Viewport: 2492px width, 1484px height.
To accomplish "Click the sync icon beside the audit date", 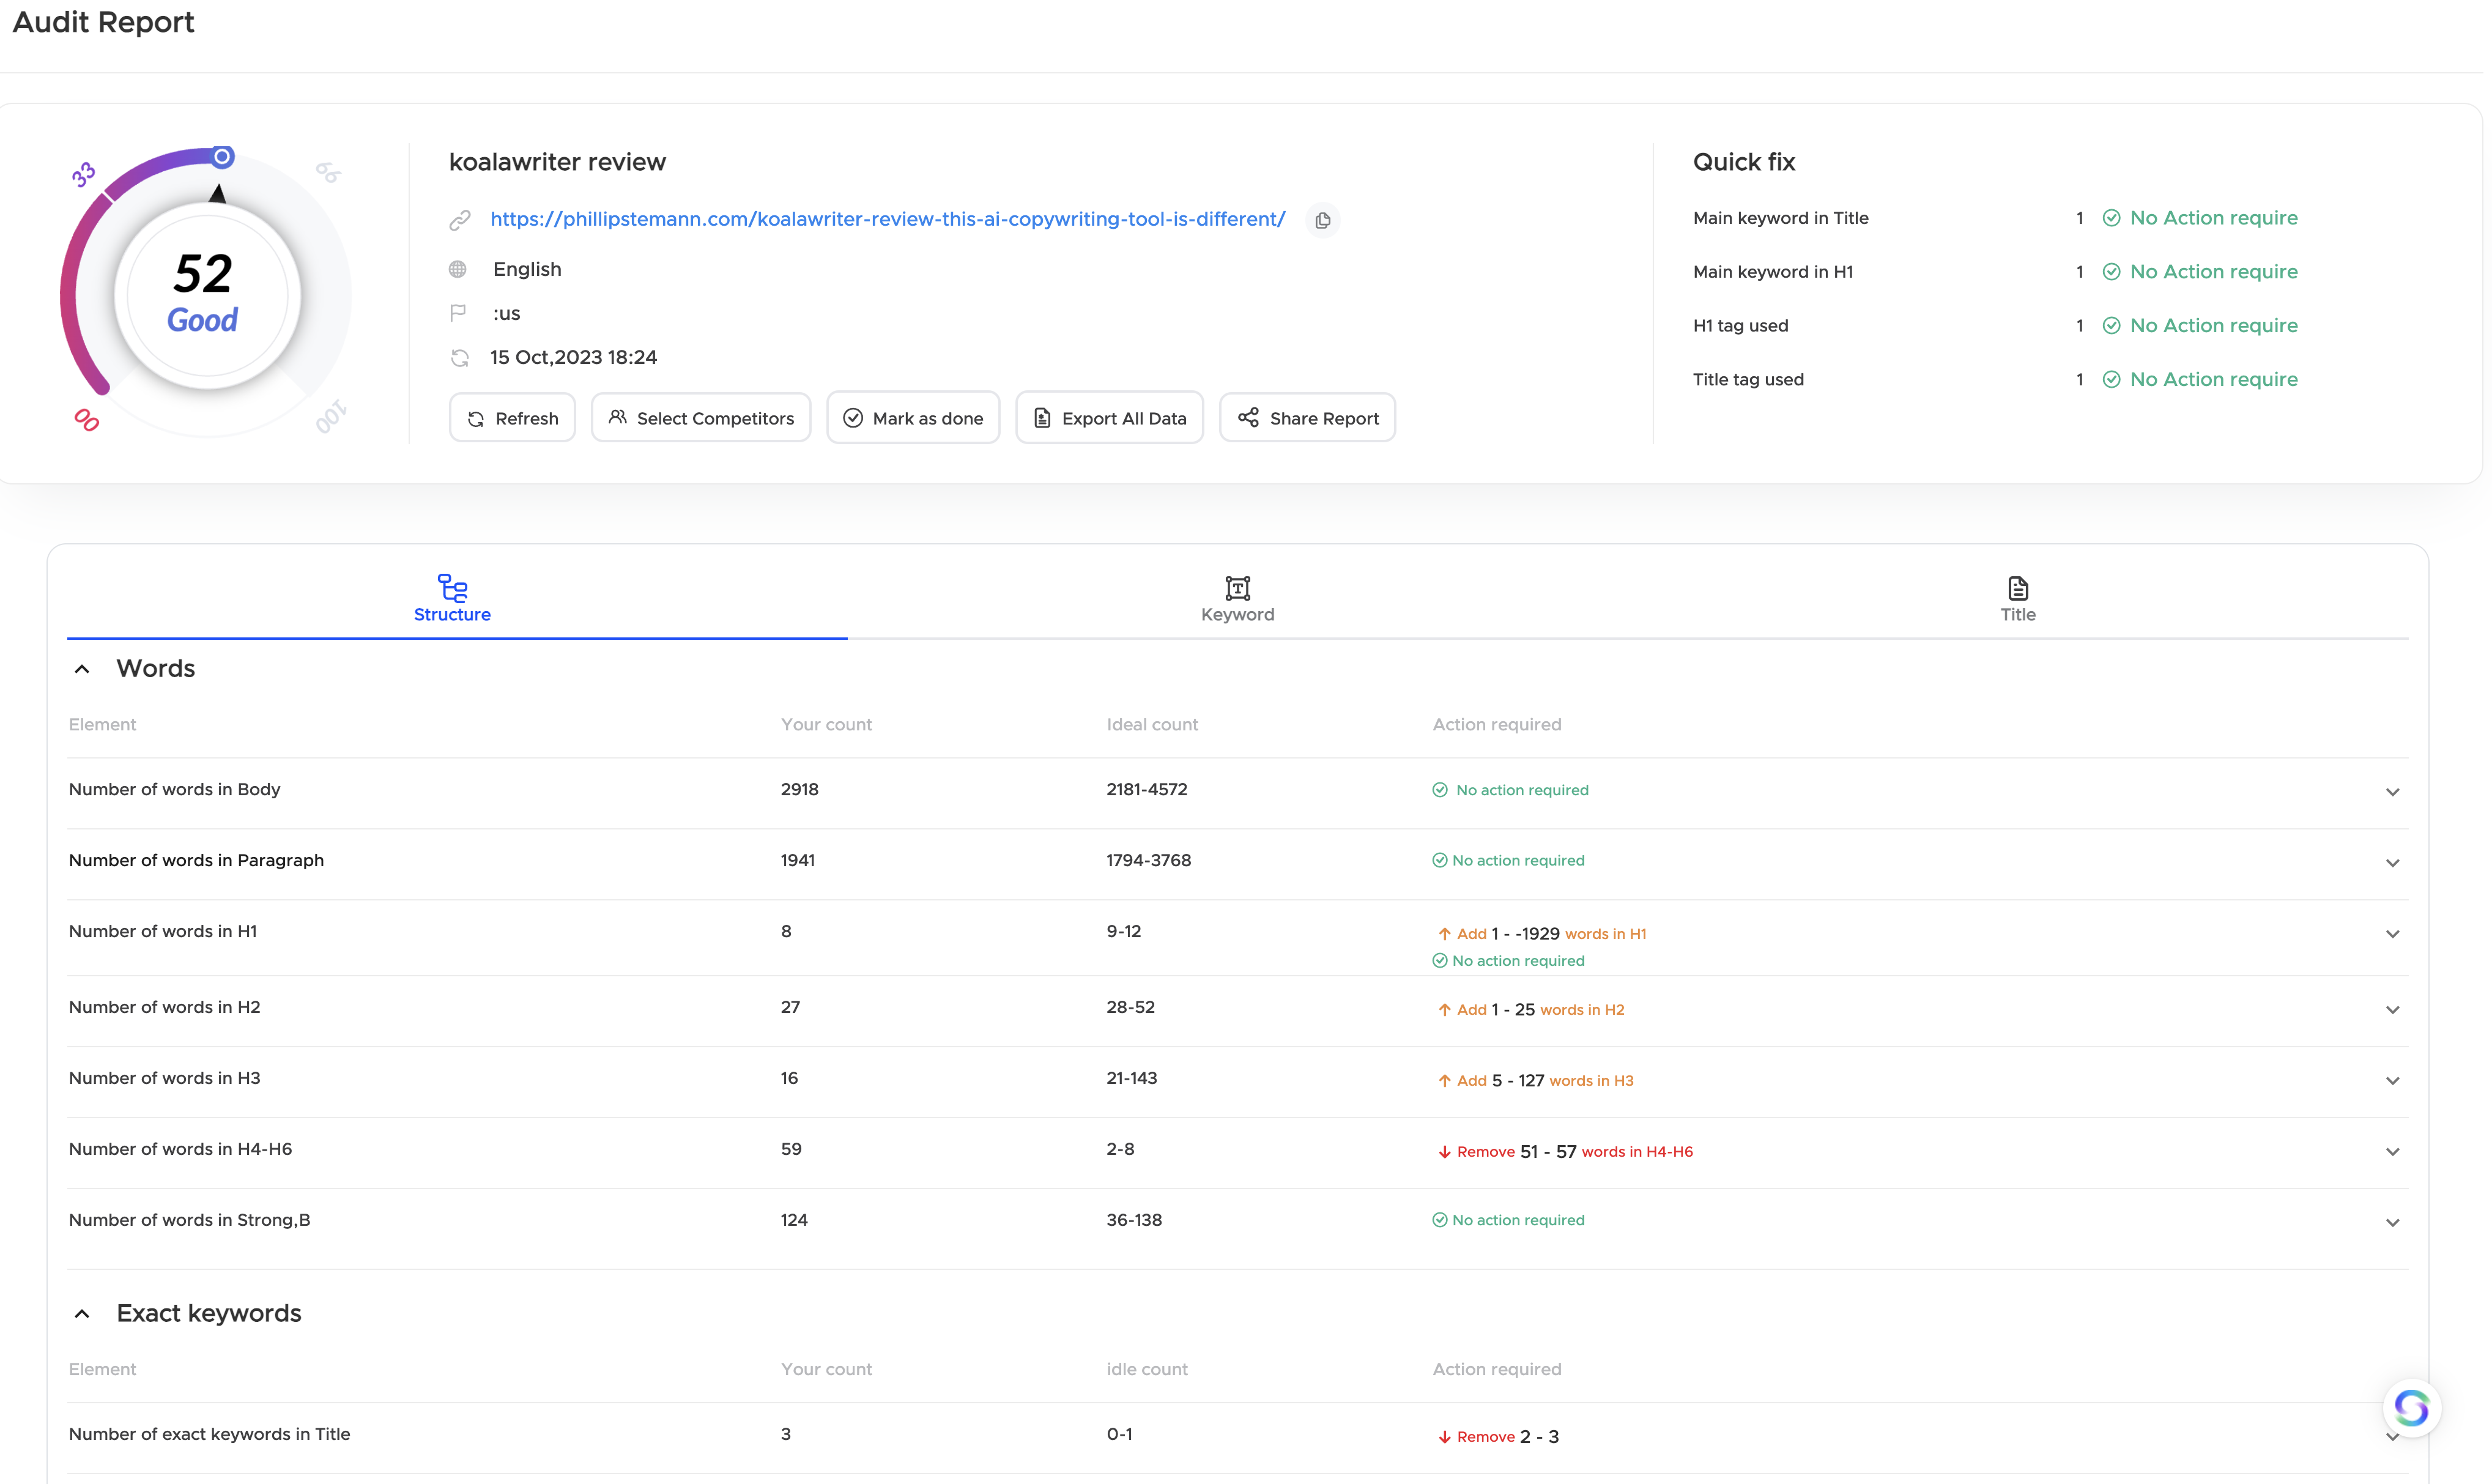I will point(459,358).
